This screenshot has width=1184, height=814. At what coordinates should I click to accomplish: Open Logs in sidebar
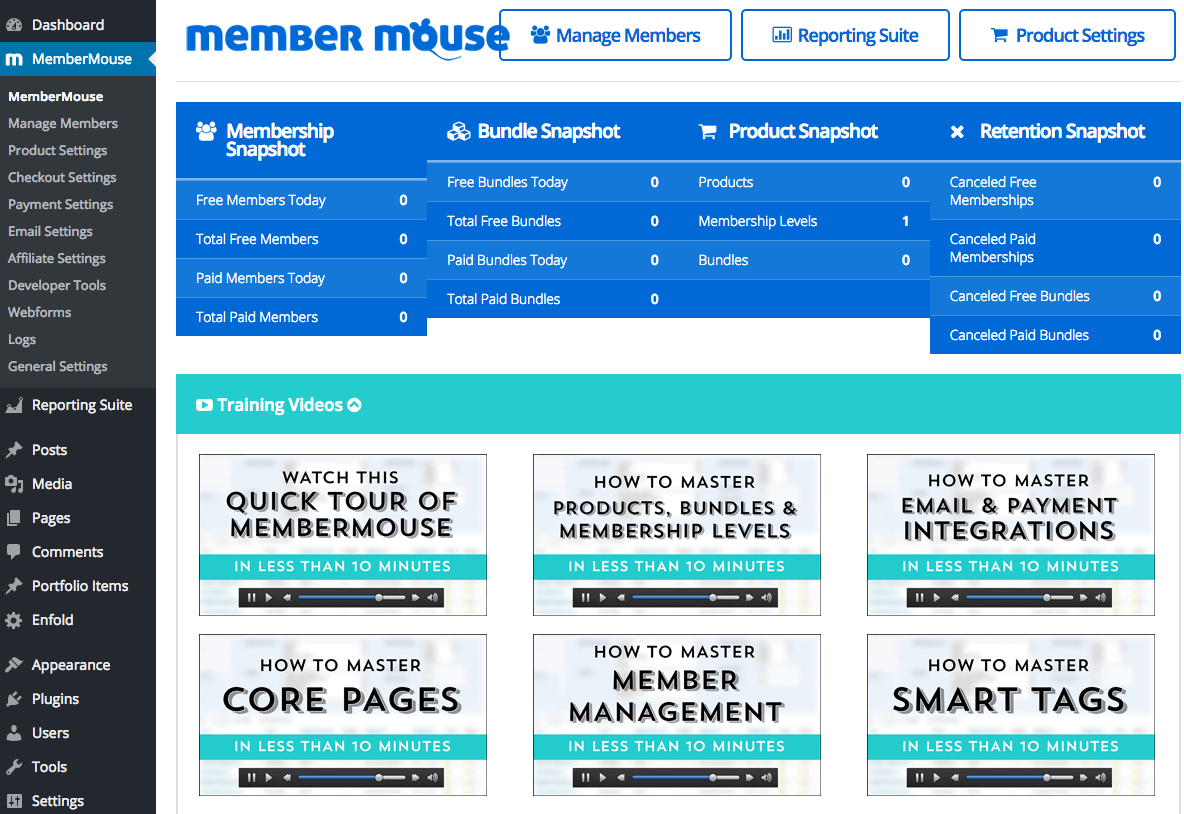(x=22, y=340)
